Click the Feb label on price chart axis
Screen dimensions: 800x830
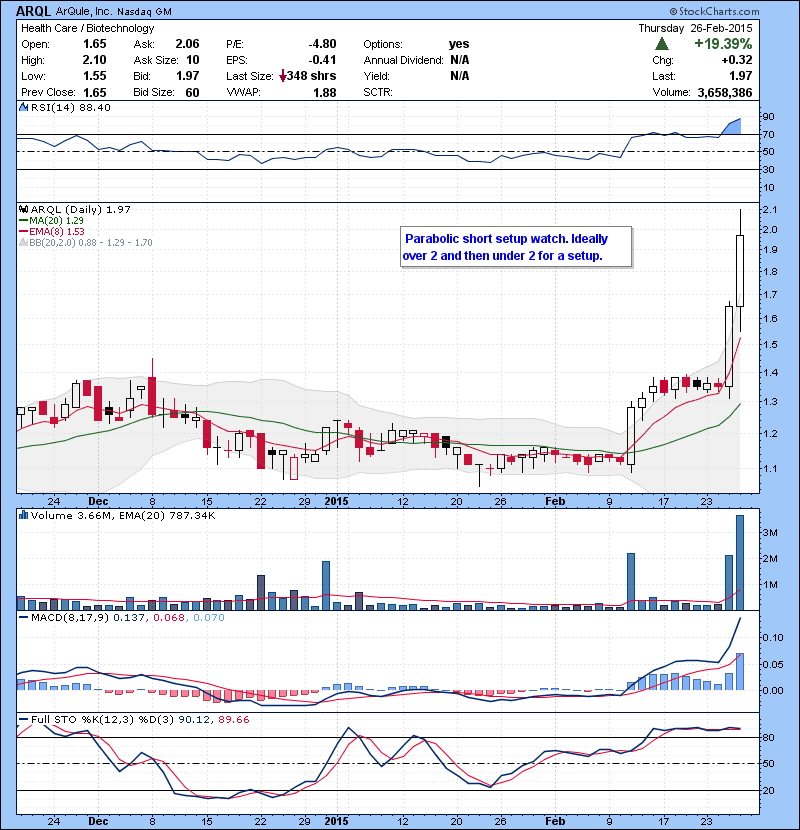[558, 500]
